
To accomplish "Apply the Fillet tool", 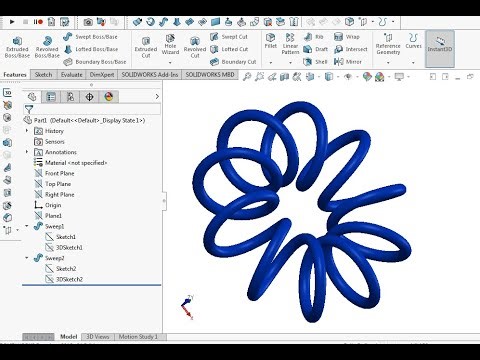I will (x=270, y=41).
